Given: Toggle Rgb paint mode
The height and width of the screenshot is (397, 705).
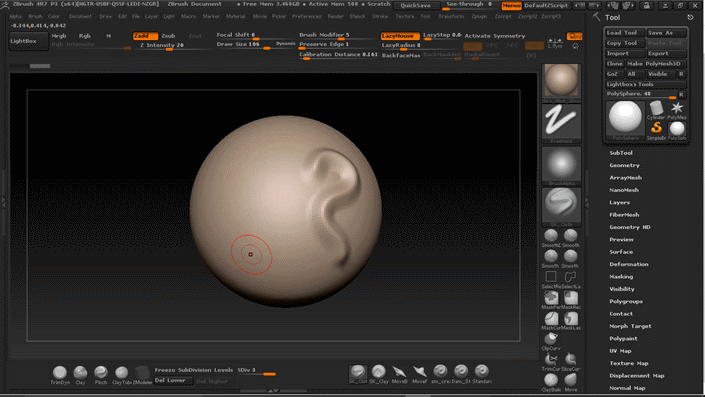Looking at the screenshot, I should 85,36.
